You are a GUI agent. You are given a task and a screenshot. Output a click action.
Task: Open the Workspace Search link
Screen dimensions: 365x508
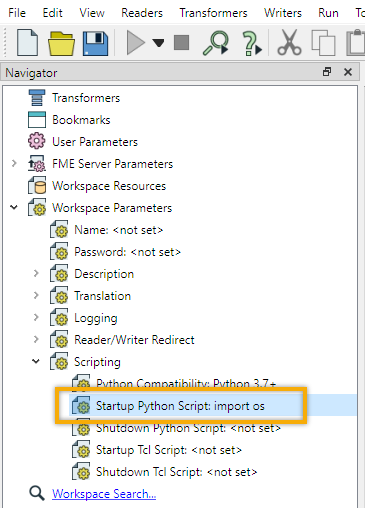104,494
